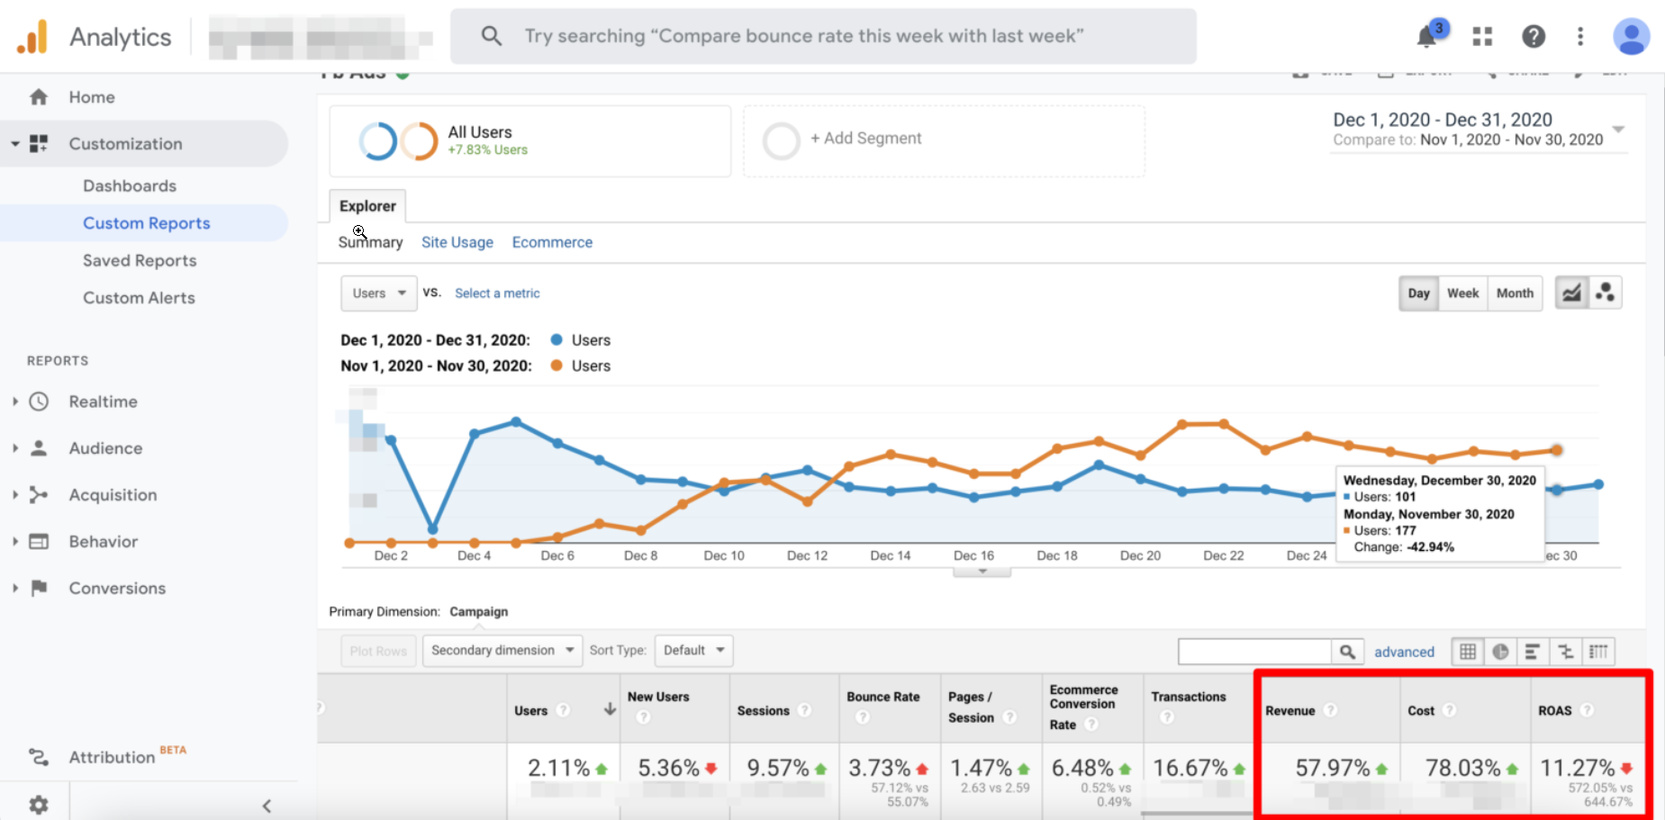Screen dimensions: 1665x820
Task: Set chart granularity to Month
Action: 1515,293
